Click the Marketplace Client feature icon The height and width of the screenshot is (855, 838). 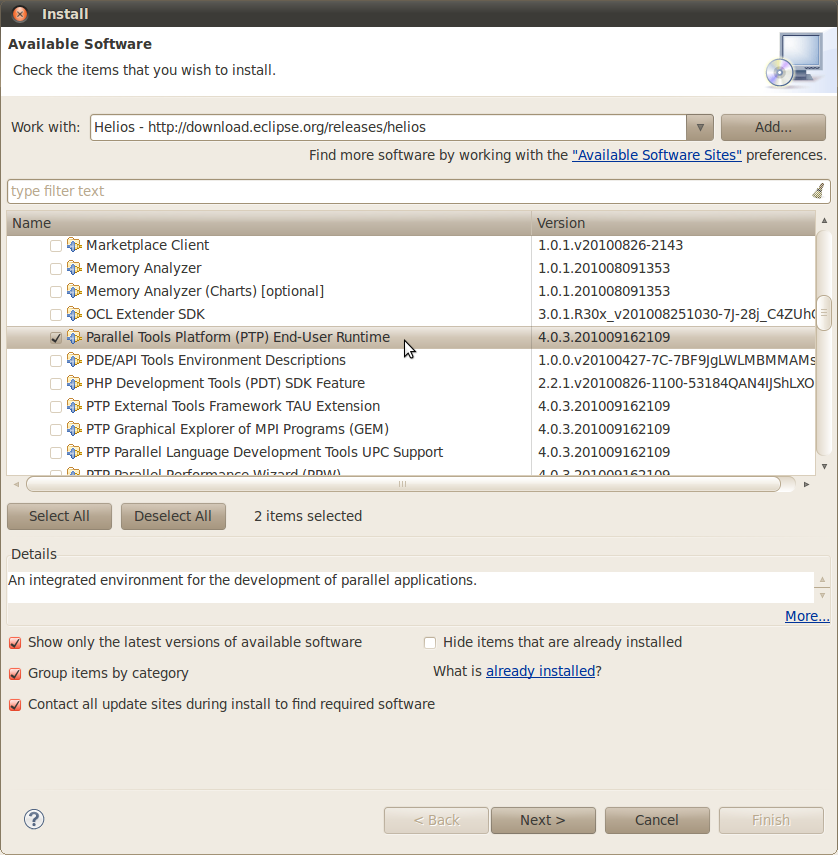(x=74, y=245)
